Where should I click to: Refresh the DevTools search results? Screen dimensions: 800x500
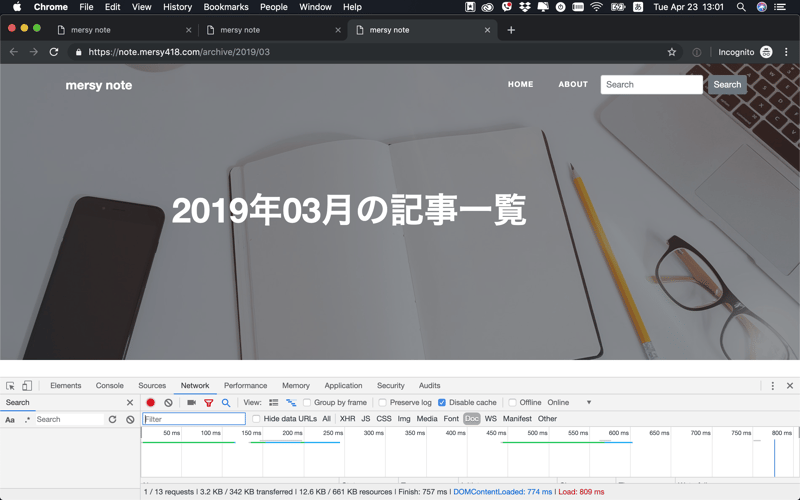coord(113,420)
